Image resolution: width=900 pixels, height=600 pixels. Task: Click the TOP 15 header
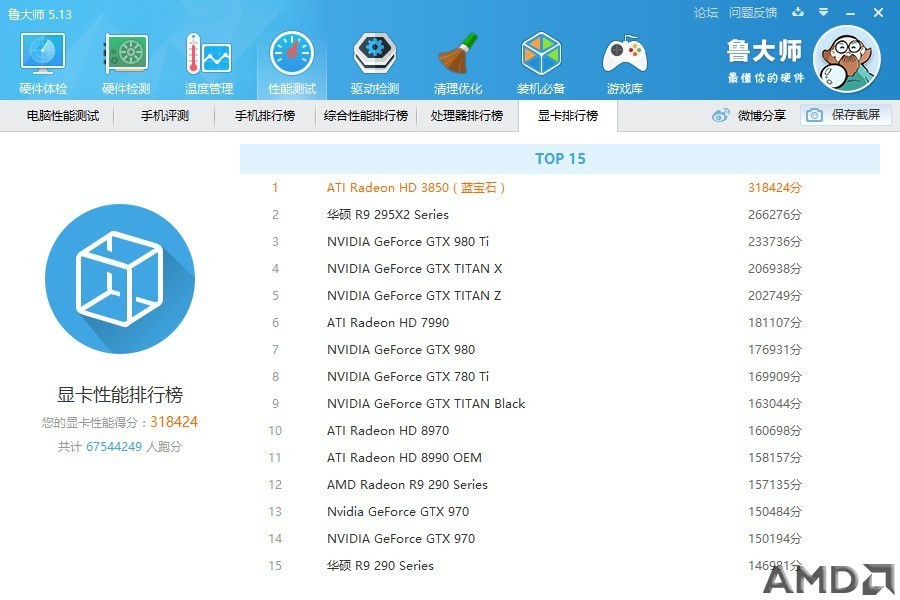560,158
